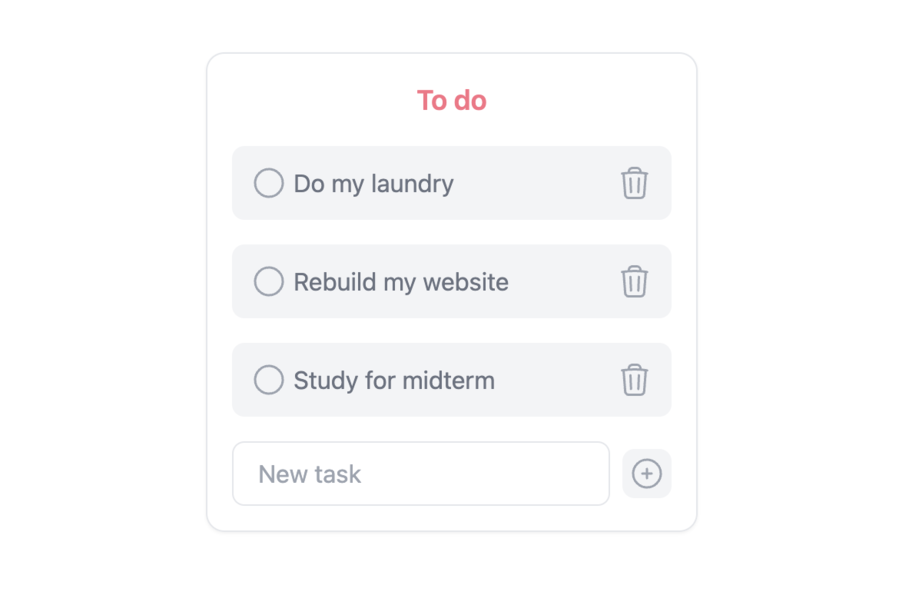The height and width of the screenshot is (600, 899).
Task: Click the Do my laundry task row
Action: coord(374,183)
